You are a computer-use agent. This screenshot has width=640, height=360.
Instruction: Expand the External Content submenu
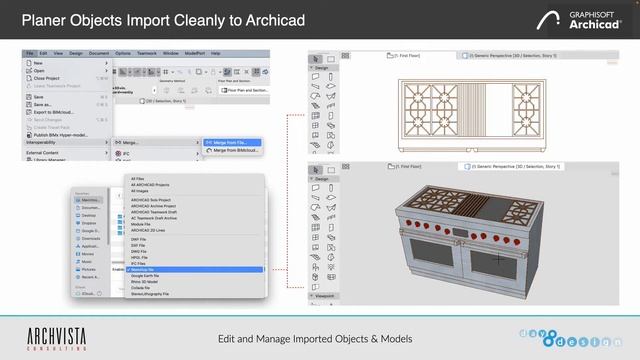[67, 153]
